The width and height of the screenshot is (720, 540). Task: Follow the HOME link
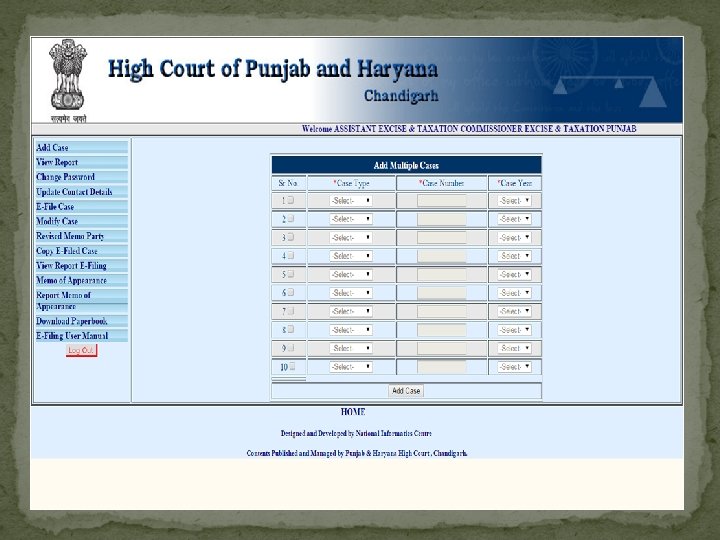pos(353,412)
